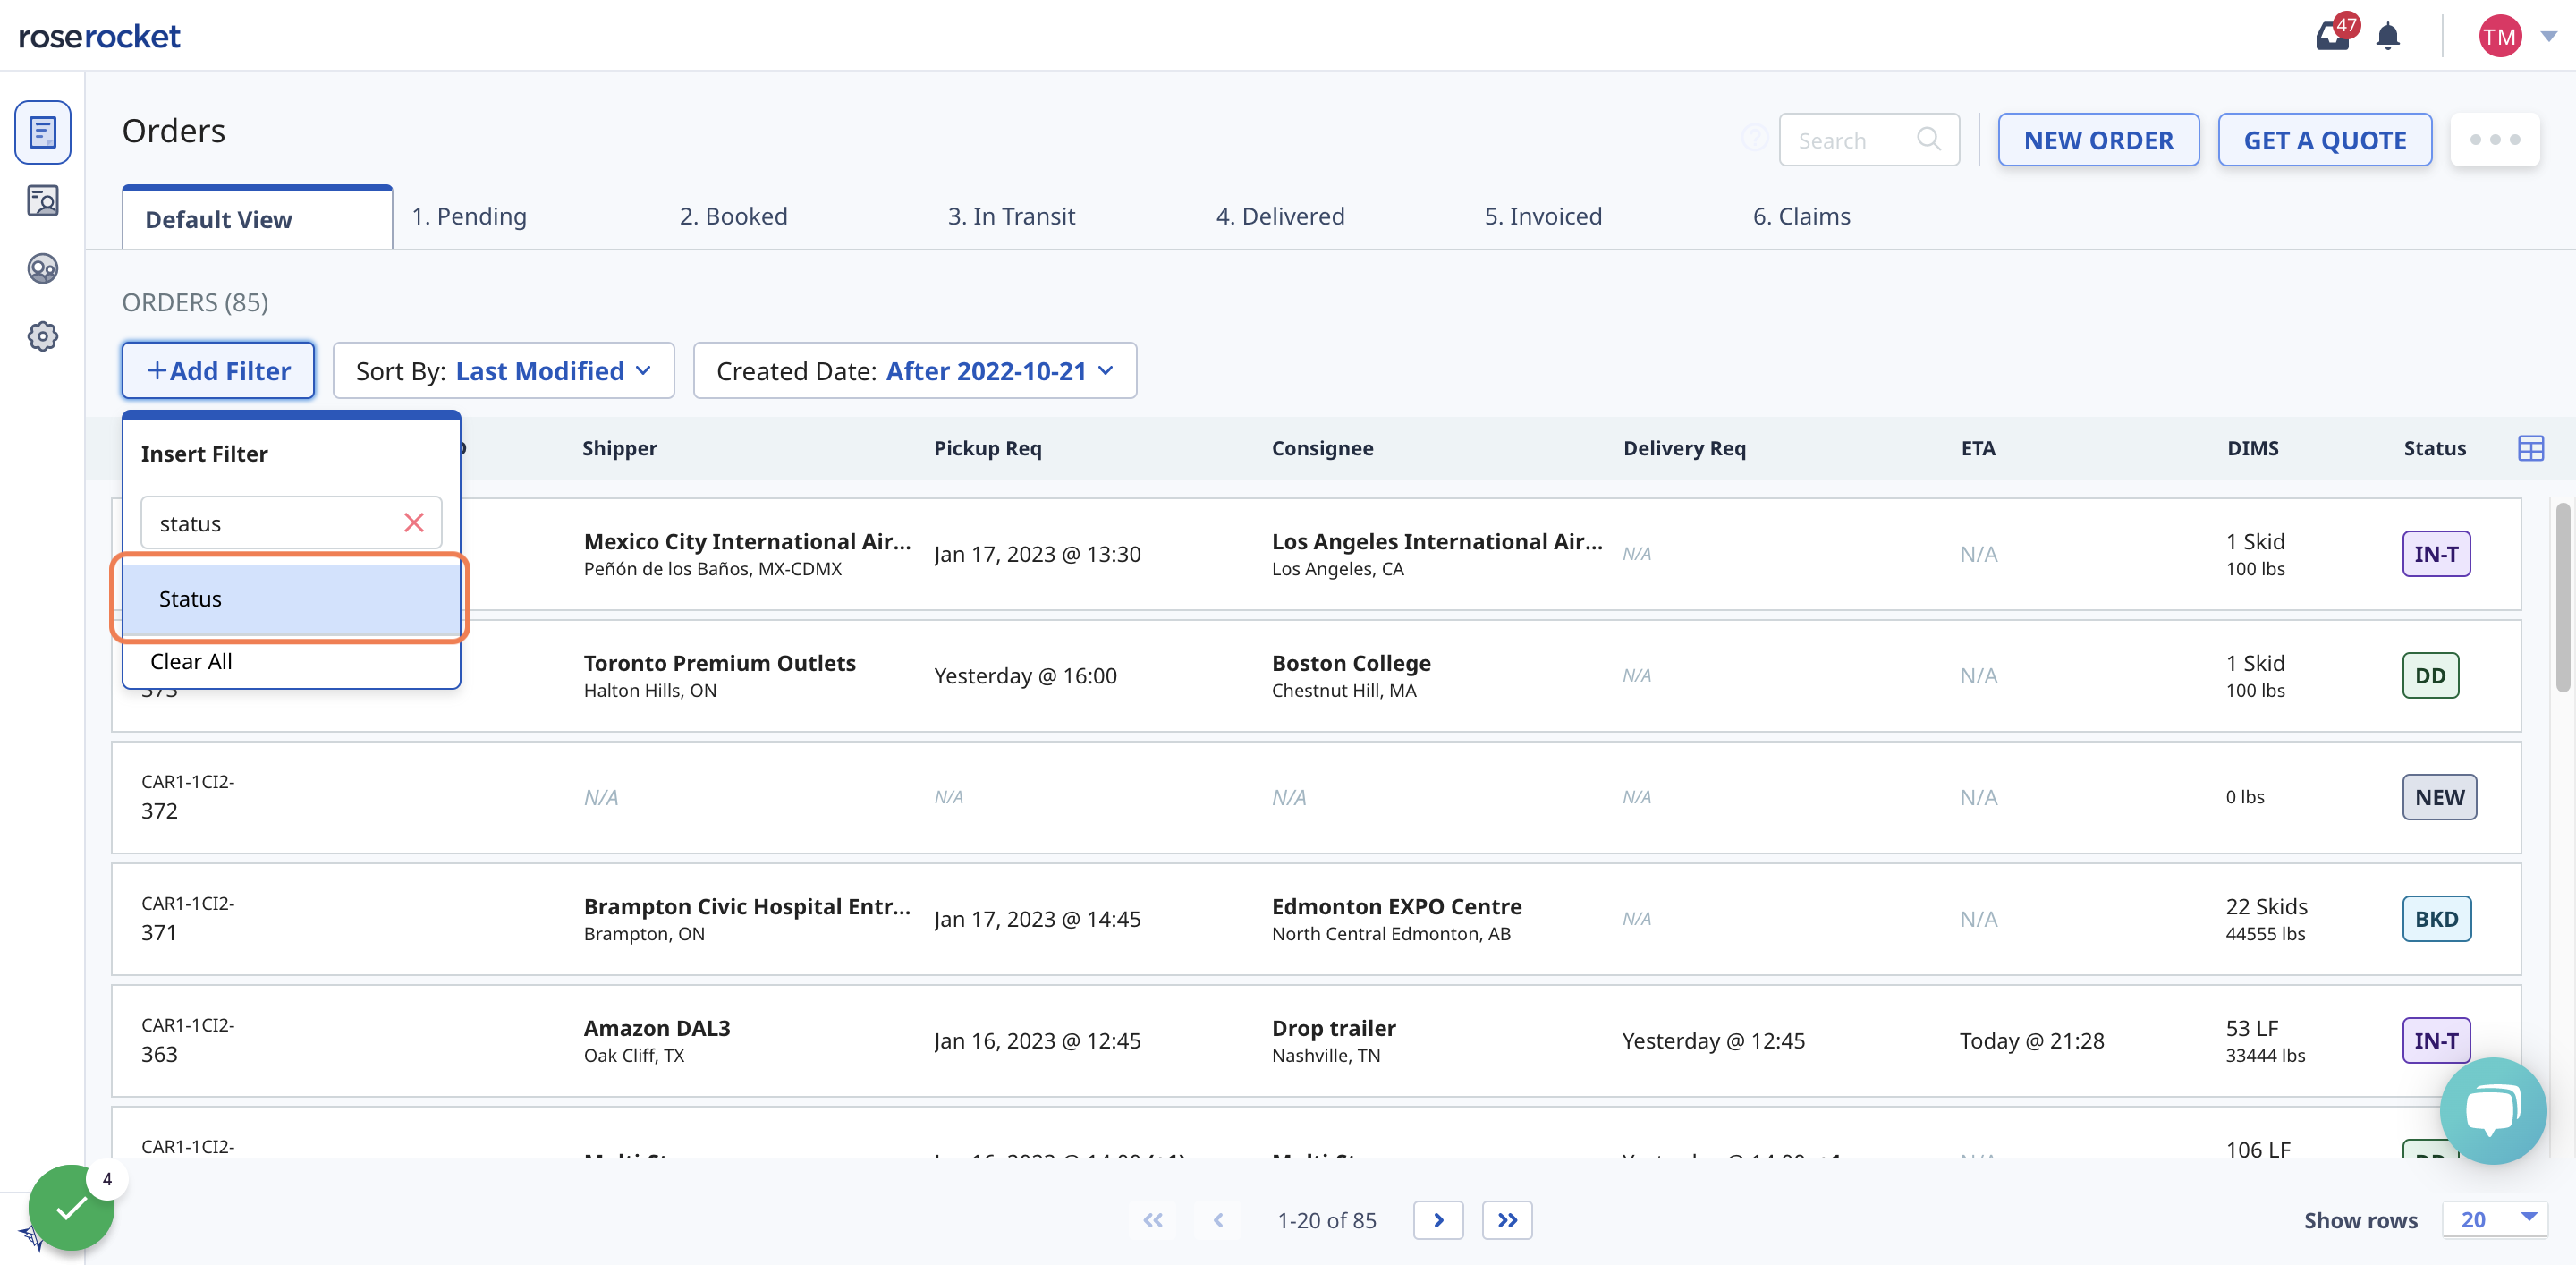Click Toronto Premium Outlets shipper
Image resolution: width=2576 pixels, height=1265 pixels.
click(719, 663)
